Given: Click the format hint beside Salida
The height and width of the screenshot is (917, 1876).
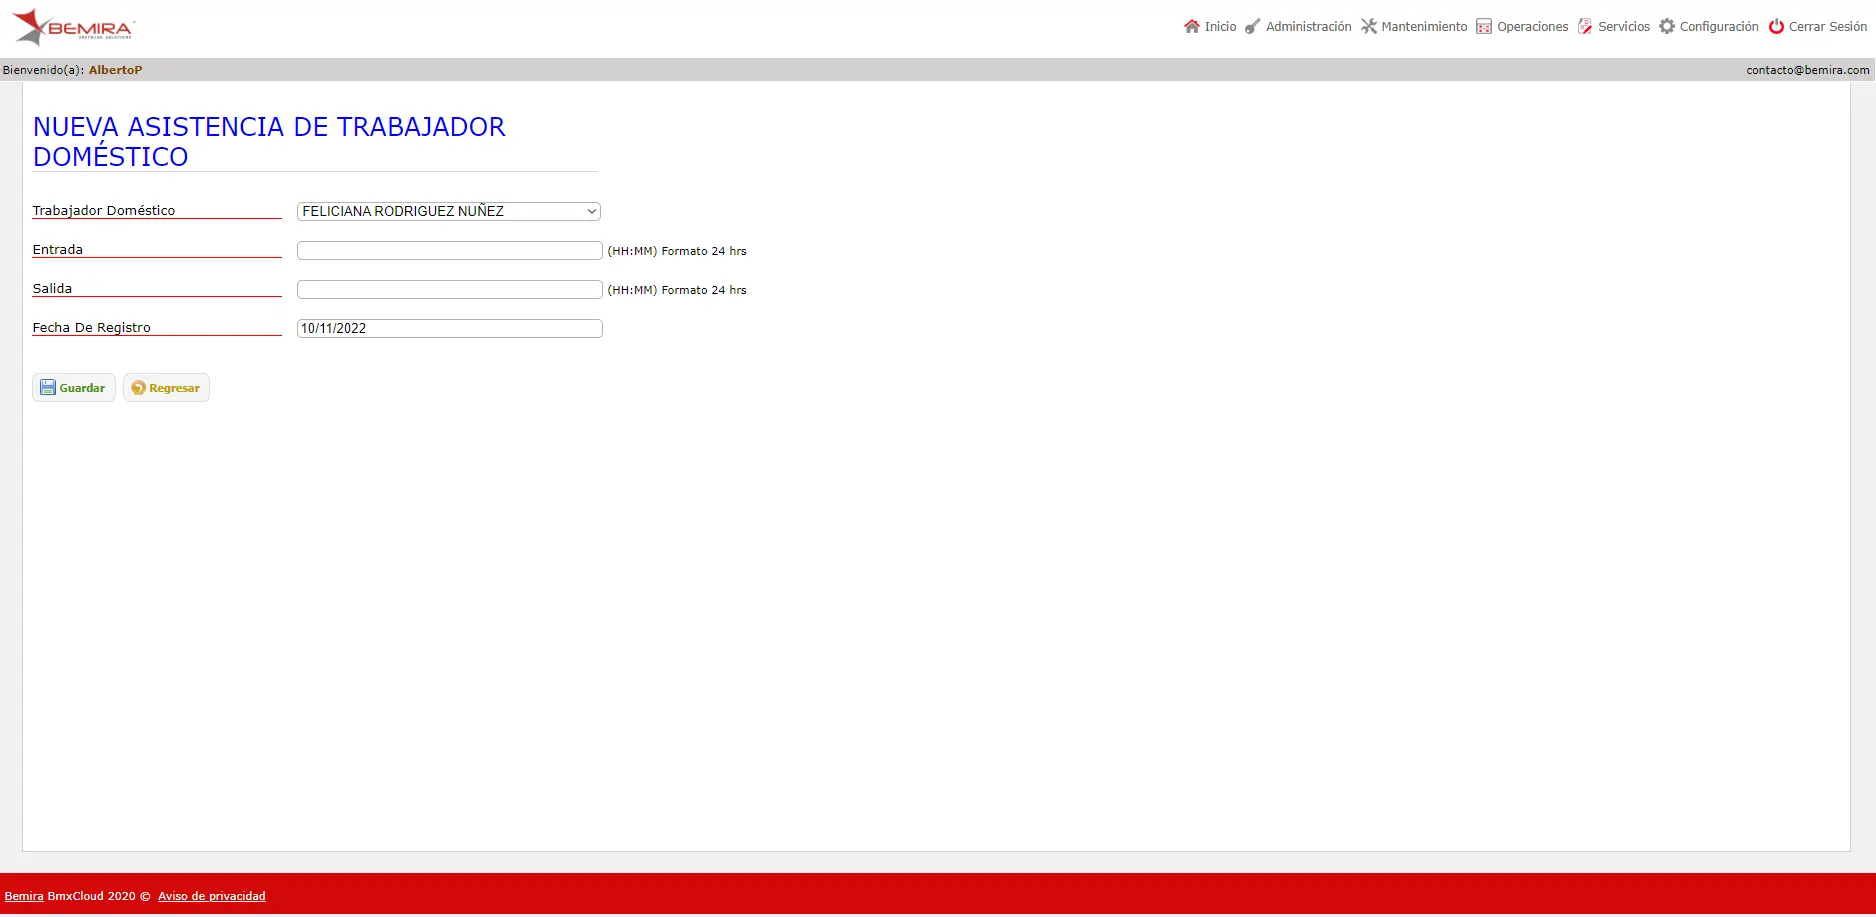Looking at the screenshot, I should (x=677, y=290).
